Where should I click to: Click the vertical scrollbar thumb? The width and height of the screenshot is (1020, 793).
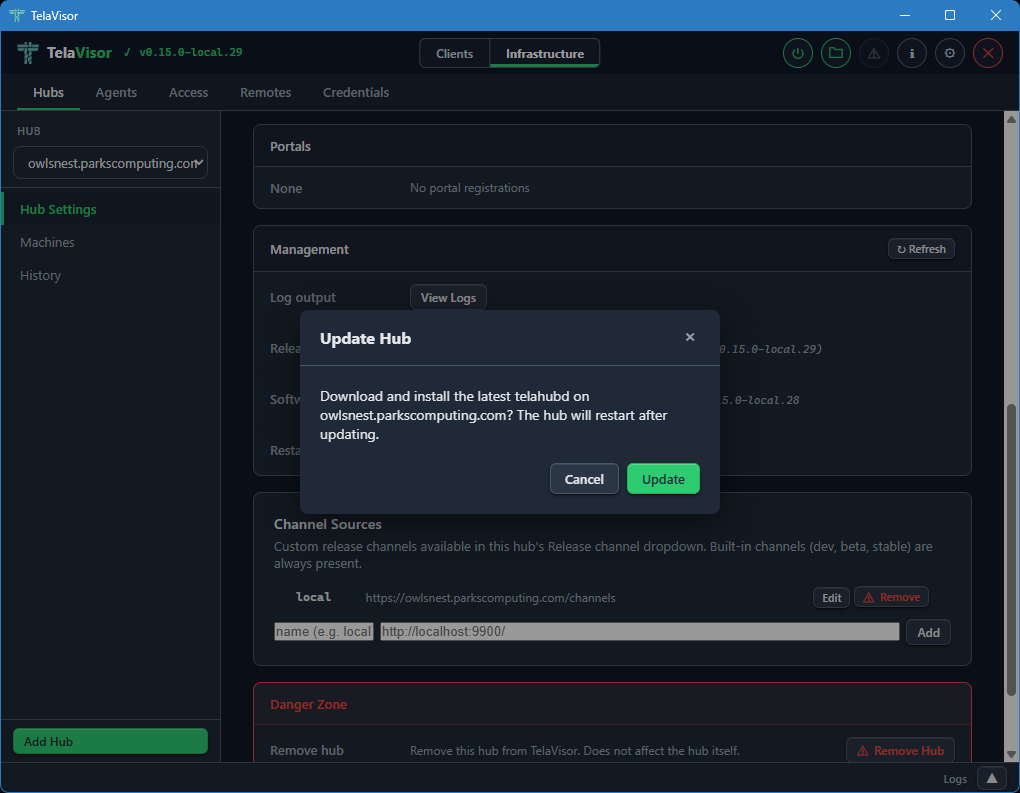tap(1011, 550)
